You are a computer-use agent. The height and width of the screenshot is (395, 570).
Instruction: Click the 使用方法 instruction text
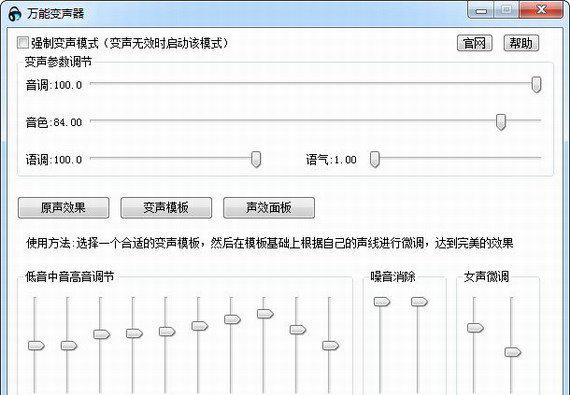[x=270, y=243]
